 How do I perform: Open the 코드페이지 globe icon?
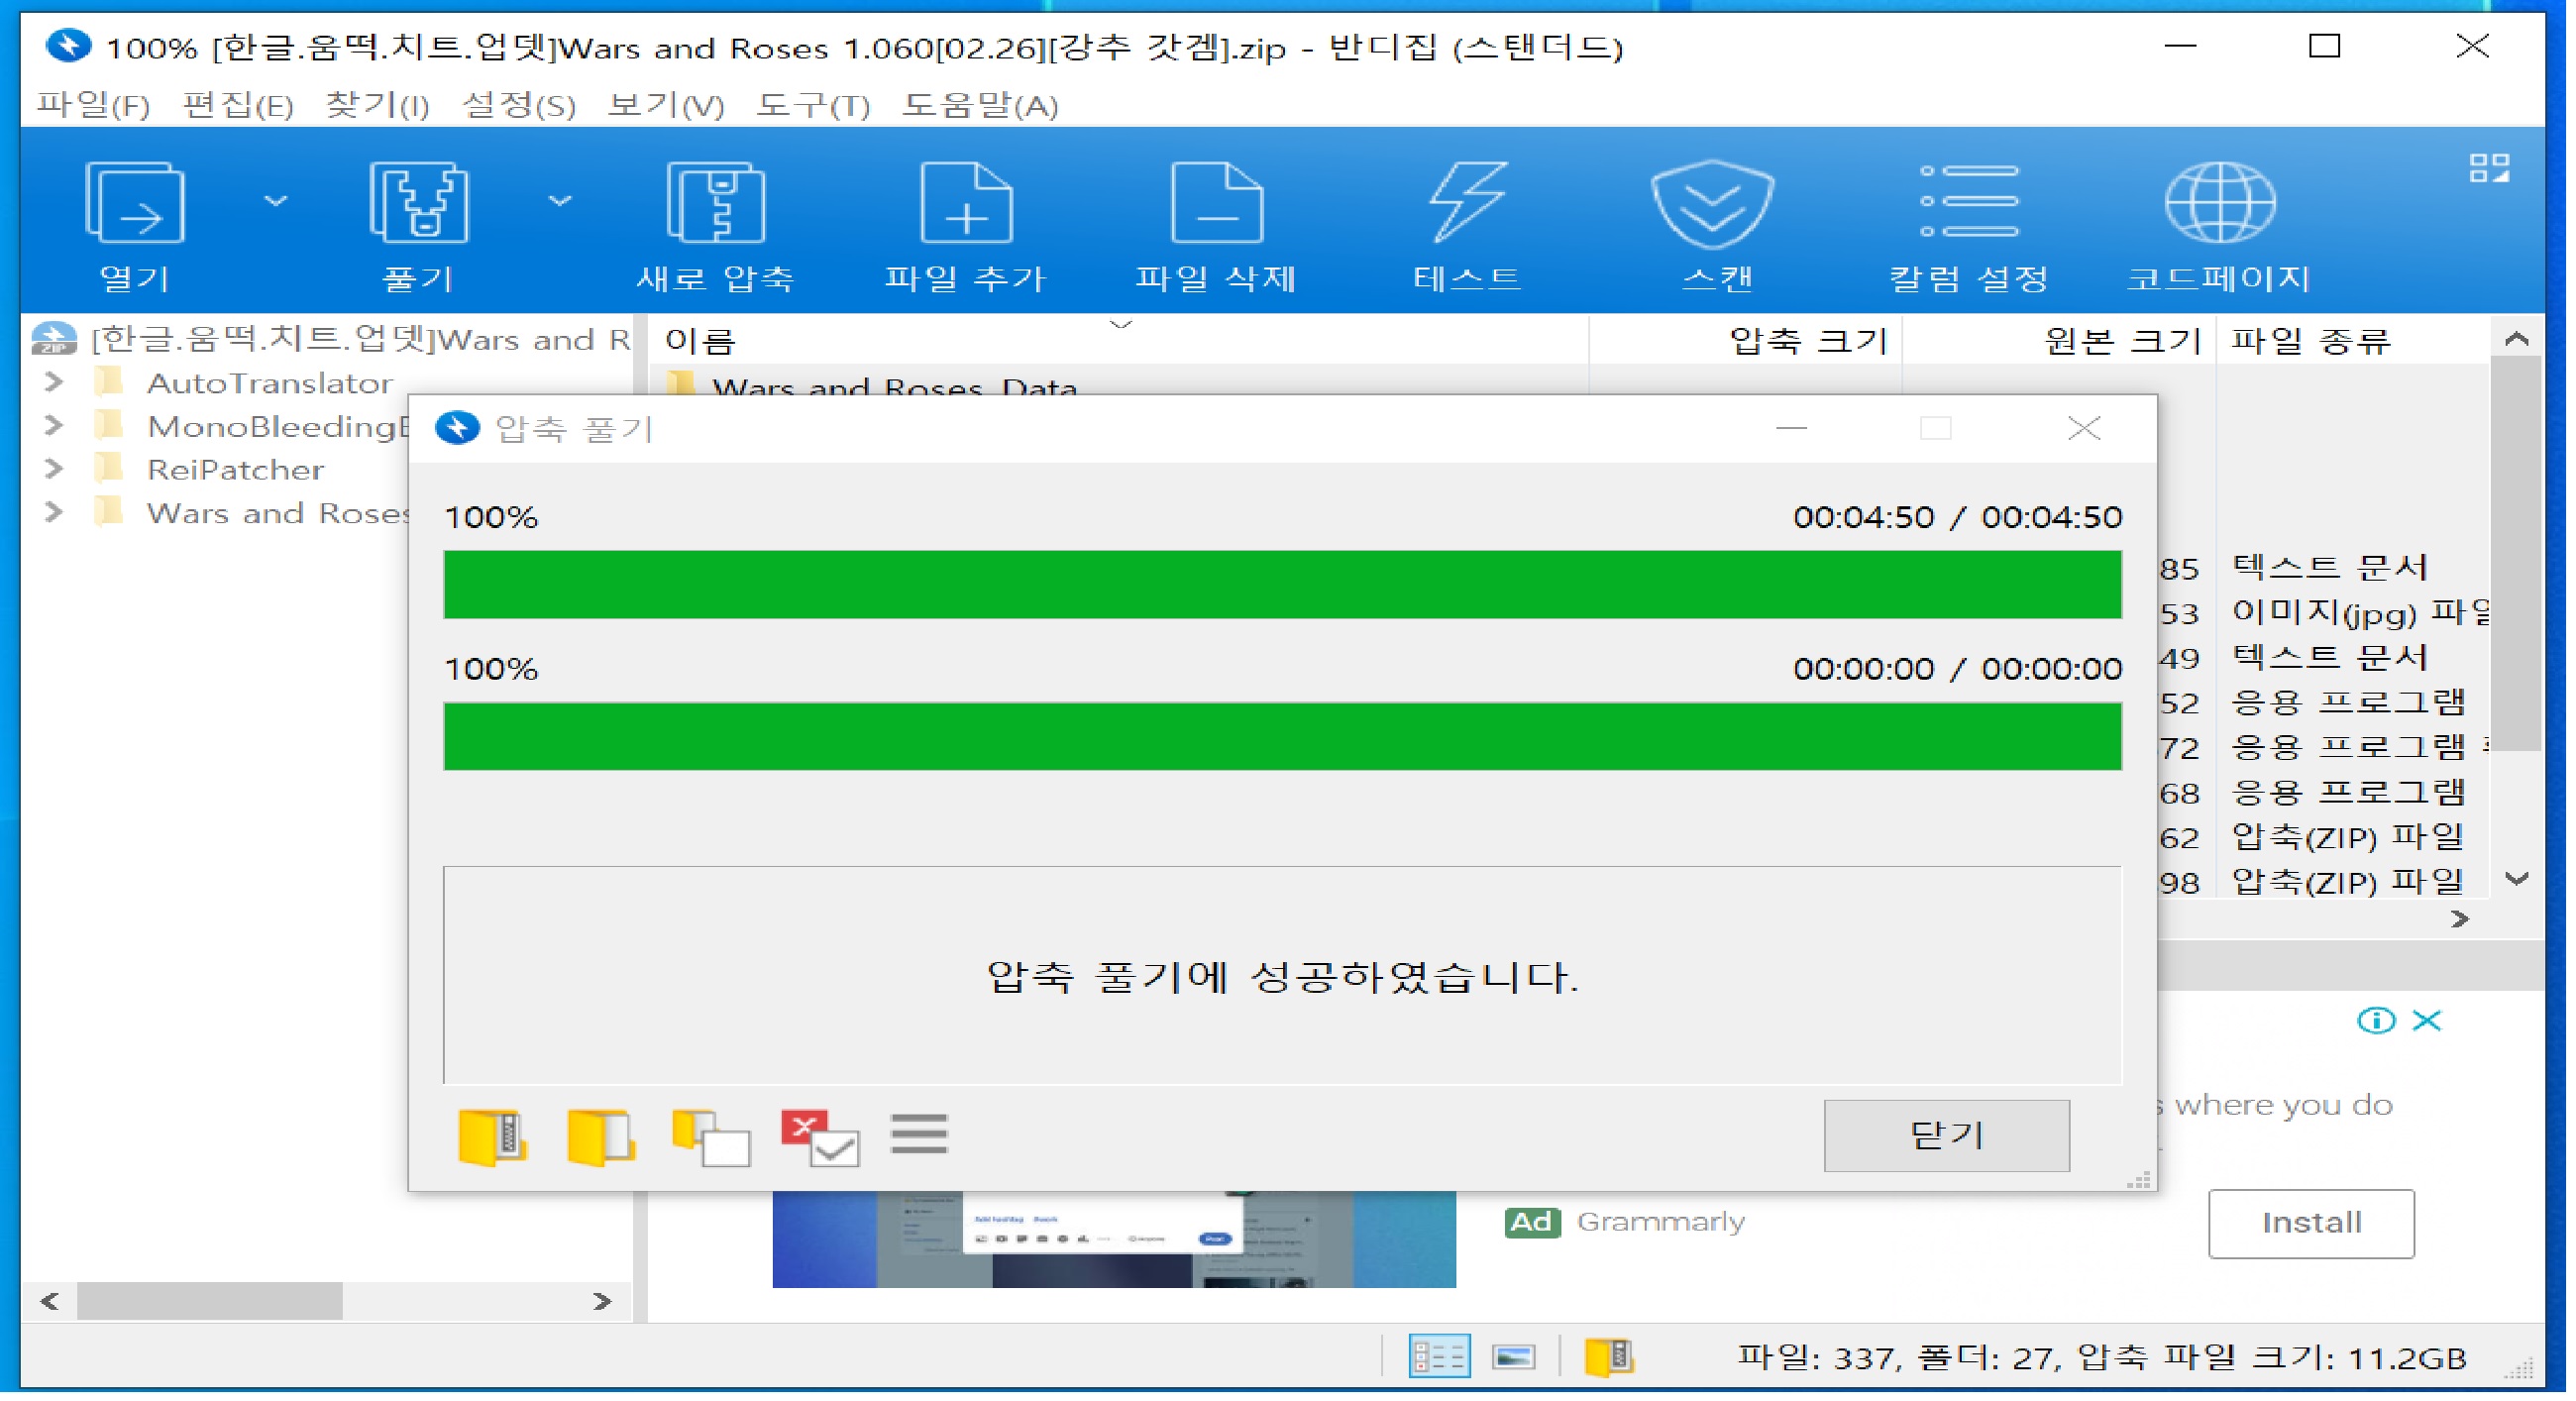pos(2220,204)
